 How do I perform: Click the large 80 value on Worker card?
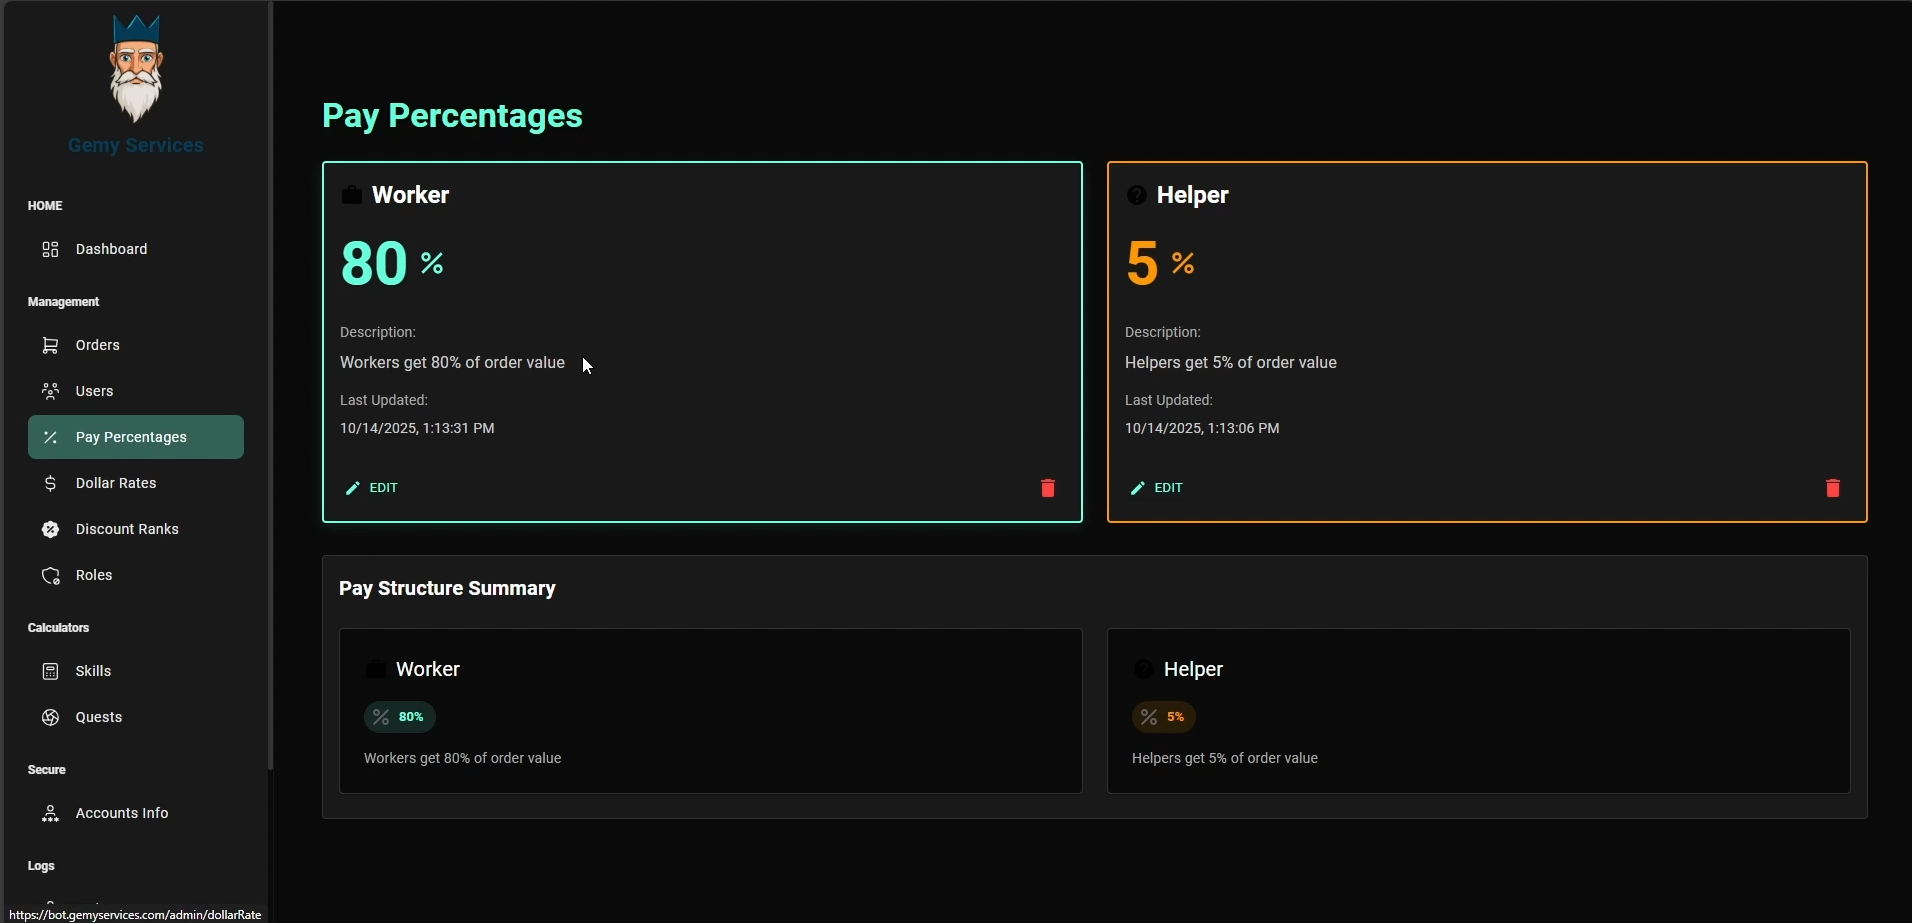374,263
